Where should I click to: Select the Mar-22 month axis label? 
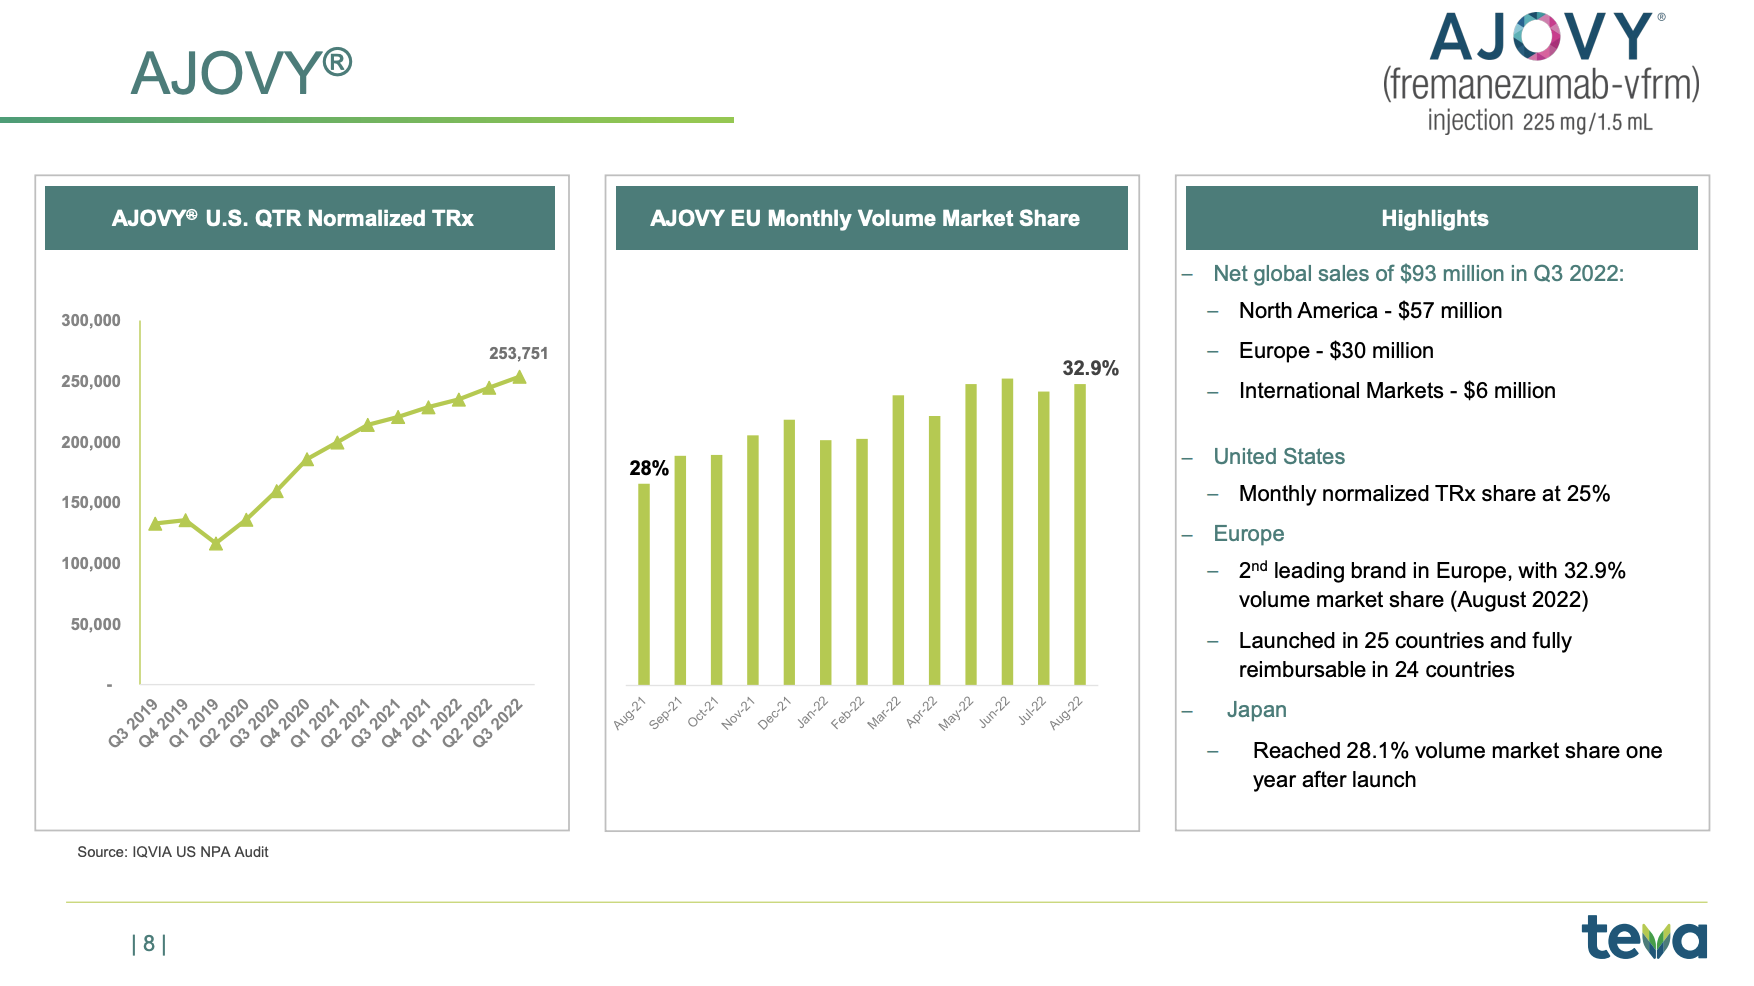[884, 712]
